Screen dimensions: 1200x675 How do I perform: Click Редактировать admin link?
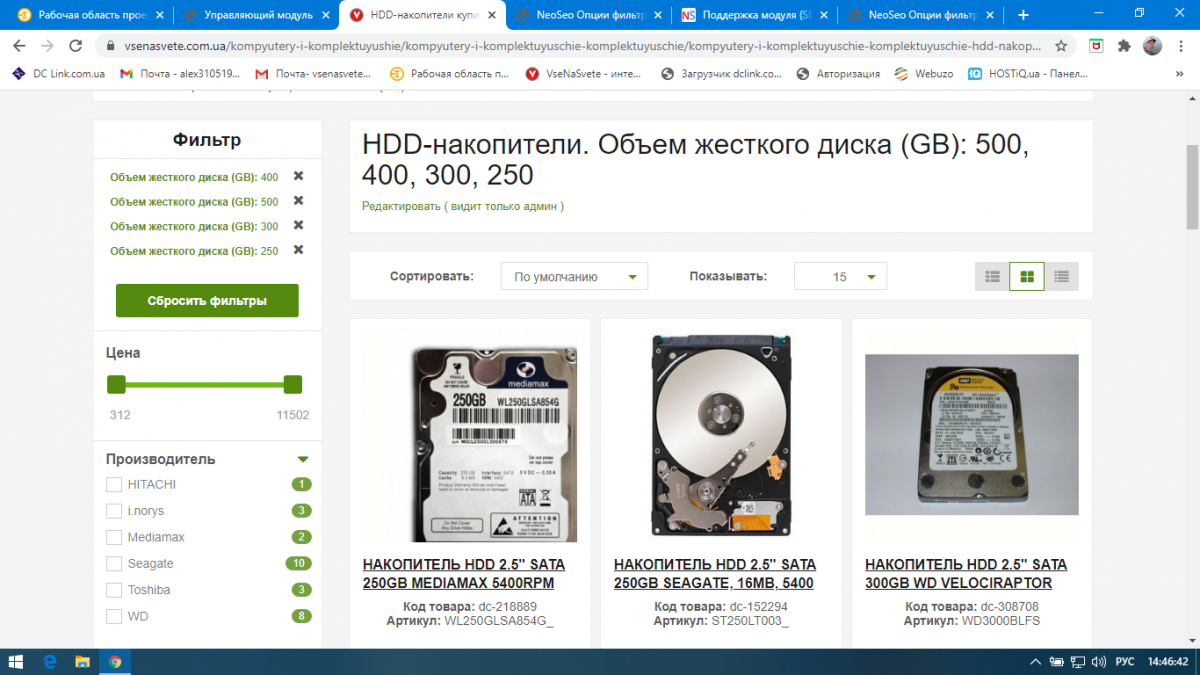tap(462, 206)
